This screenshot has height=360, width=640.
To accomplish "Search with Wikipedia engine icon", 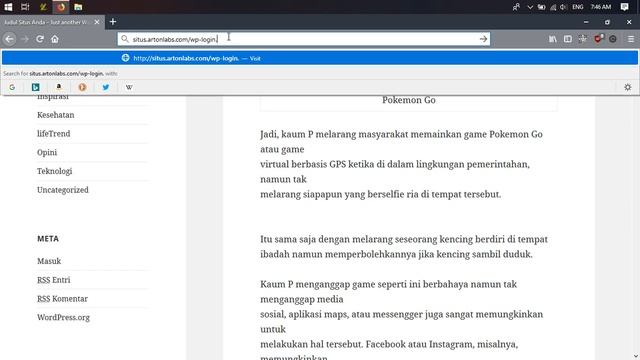I will 129,87.
